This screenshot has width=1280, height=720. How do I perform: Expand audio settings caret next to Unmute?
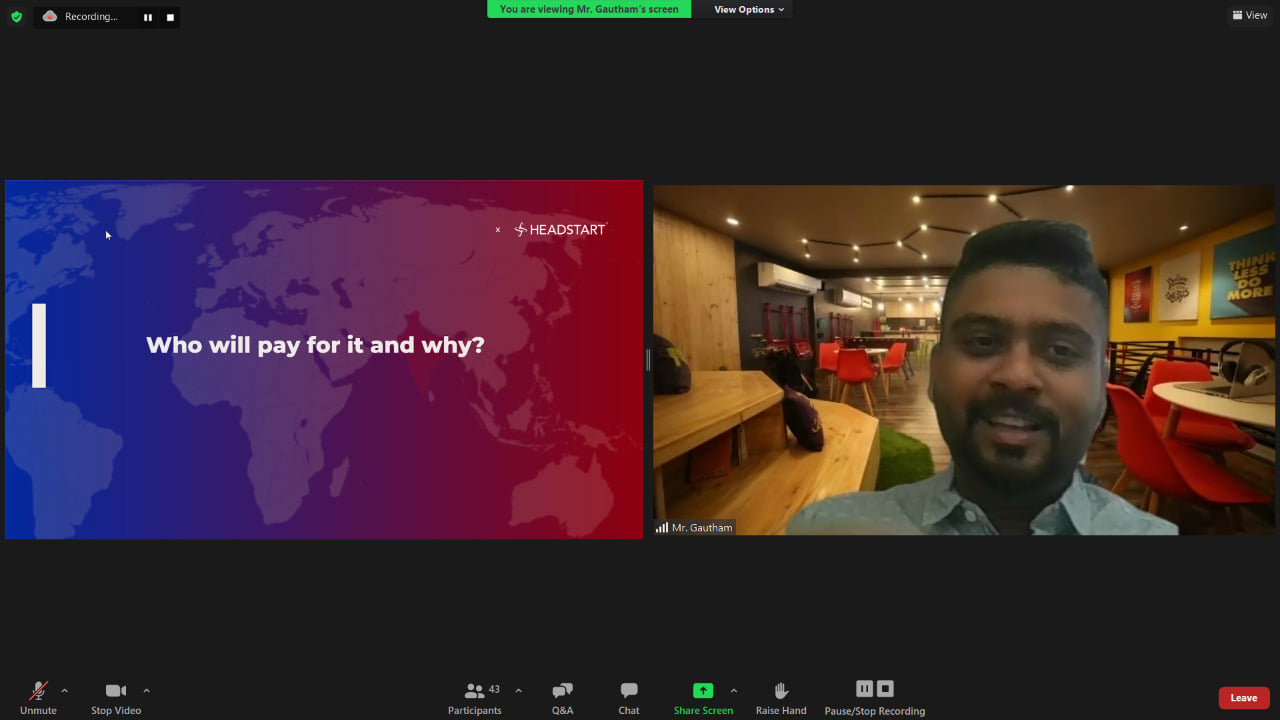point(65,690)
